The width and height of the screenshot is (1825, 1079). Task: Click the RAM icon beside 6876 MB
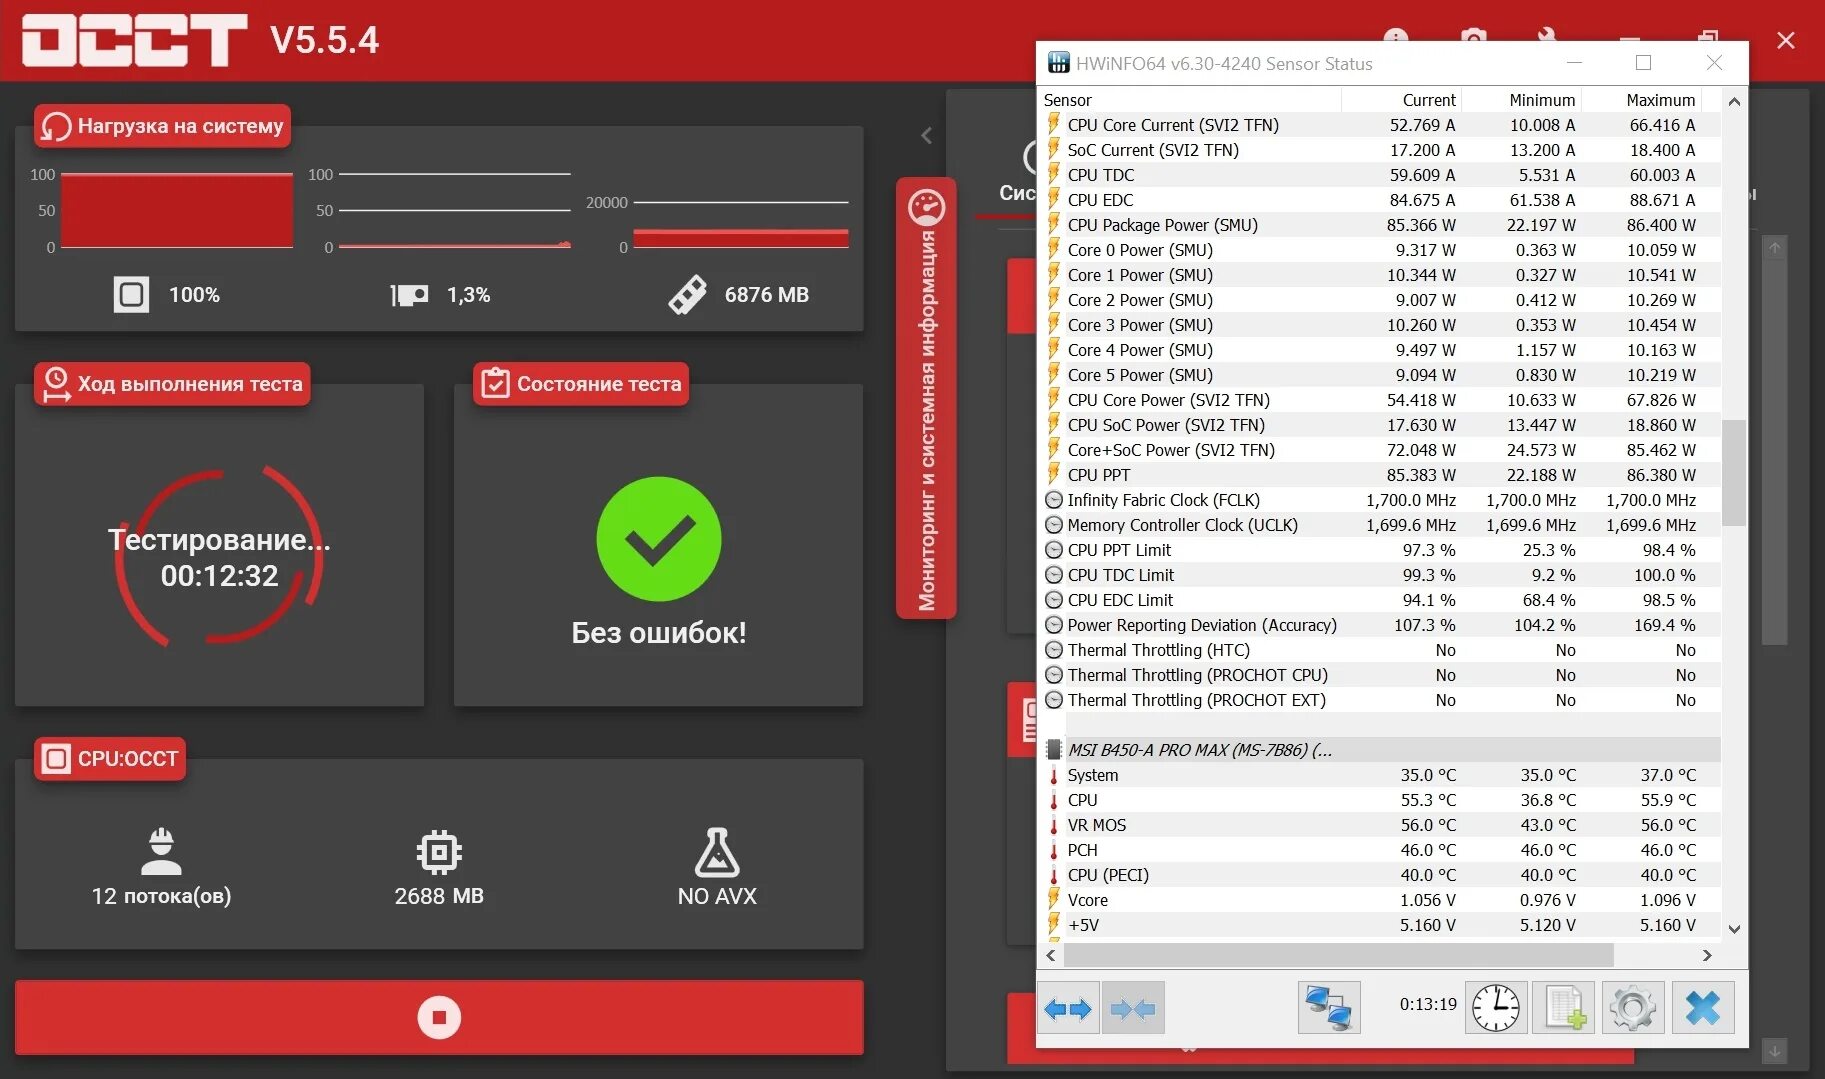point(687,295)
